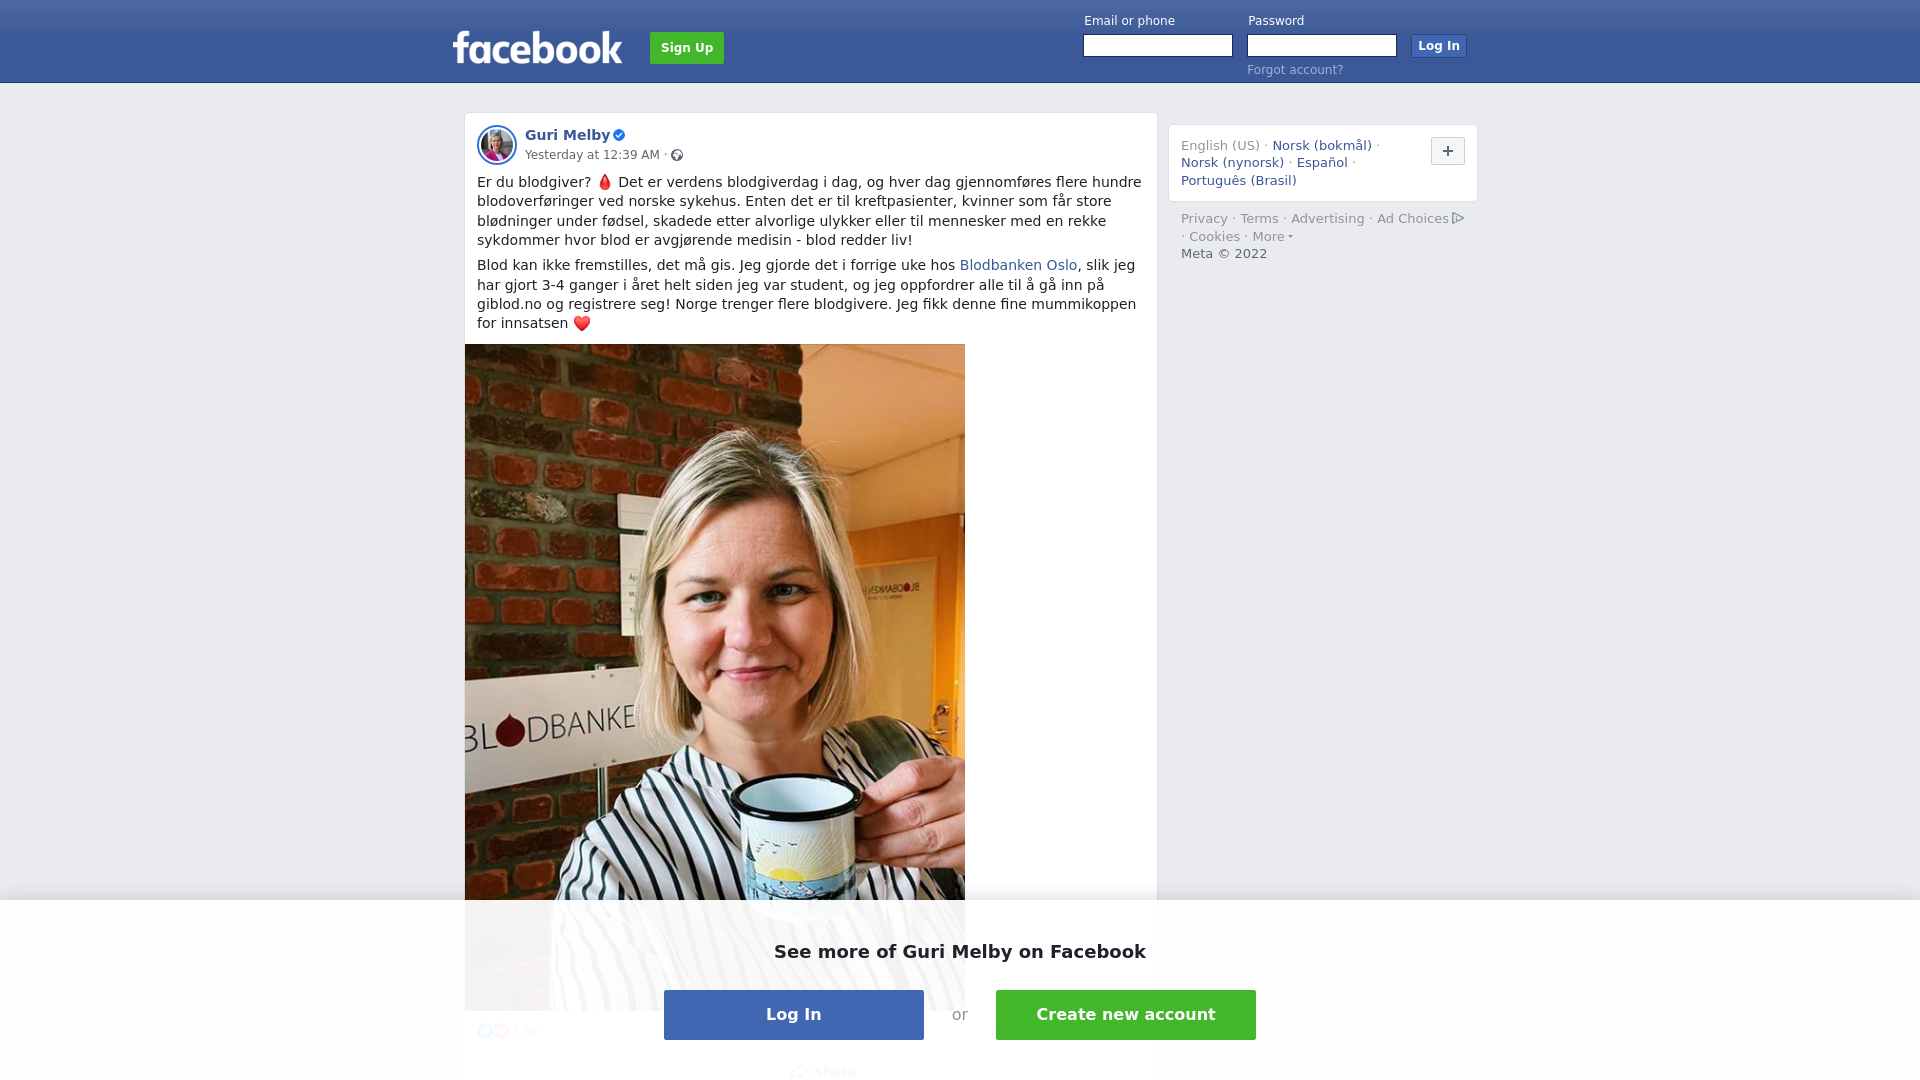Open the Forgot account link

(x=1295, y=70)
